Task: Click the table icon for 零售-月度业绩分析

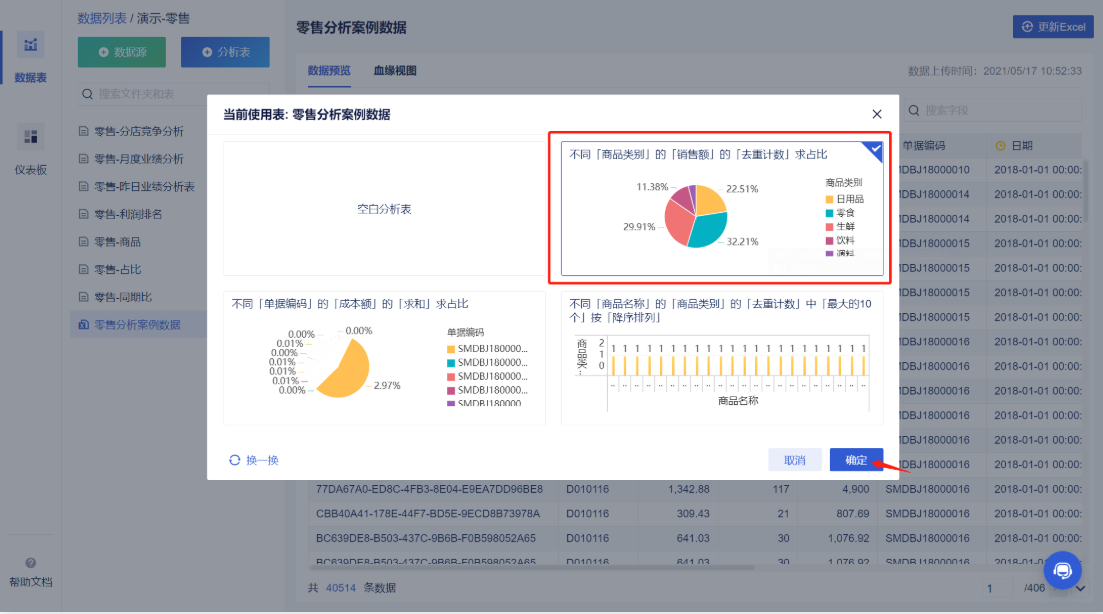Action: click(x=84, y=159)
